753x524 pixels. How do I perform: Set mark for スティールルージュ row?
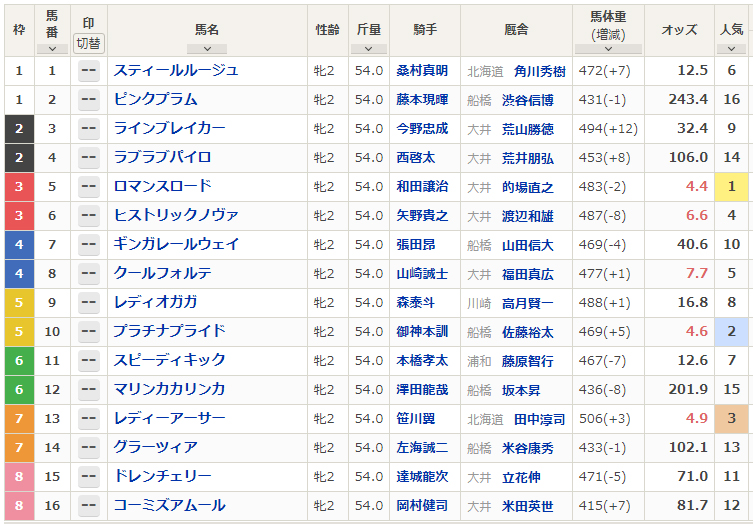(x=89, y=71)
